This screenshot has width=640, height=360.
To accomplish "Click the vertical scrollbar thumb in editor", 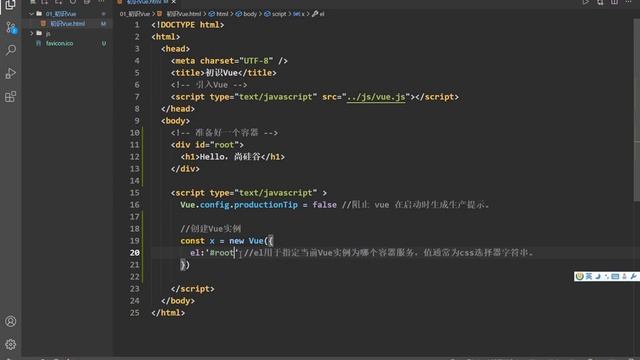I will pos(637,110).
